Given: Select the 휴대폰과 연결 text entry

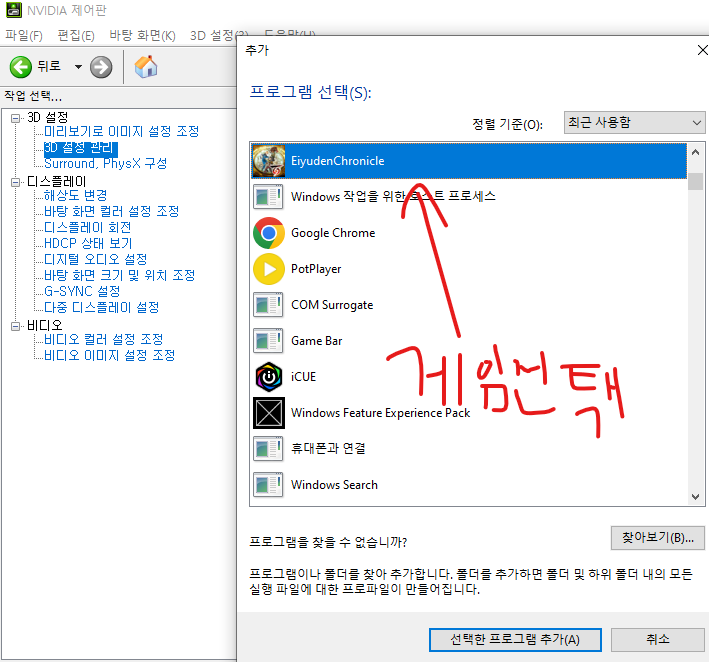Looking at the screenshot, I should point(328,449).
